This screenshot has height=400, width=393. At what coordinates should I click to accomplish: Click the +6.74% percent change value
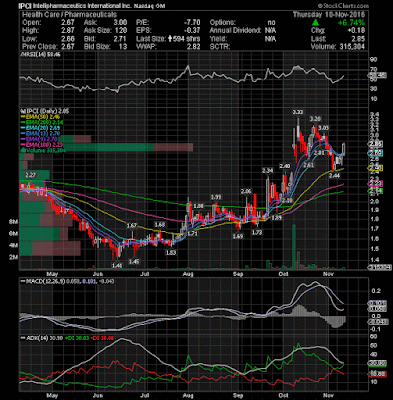point(351,23)
